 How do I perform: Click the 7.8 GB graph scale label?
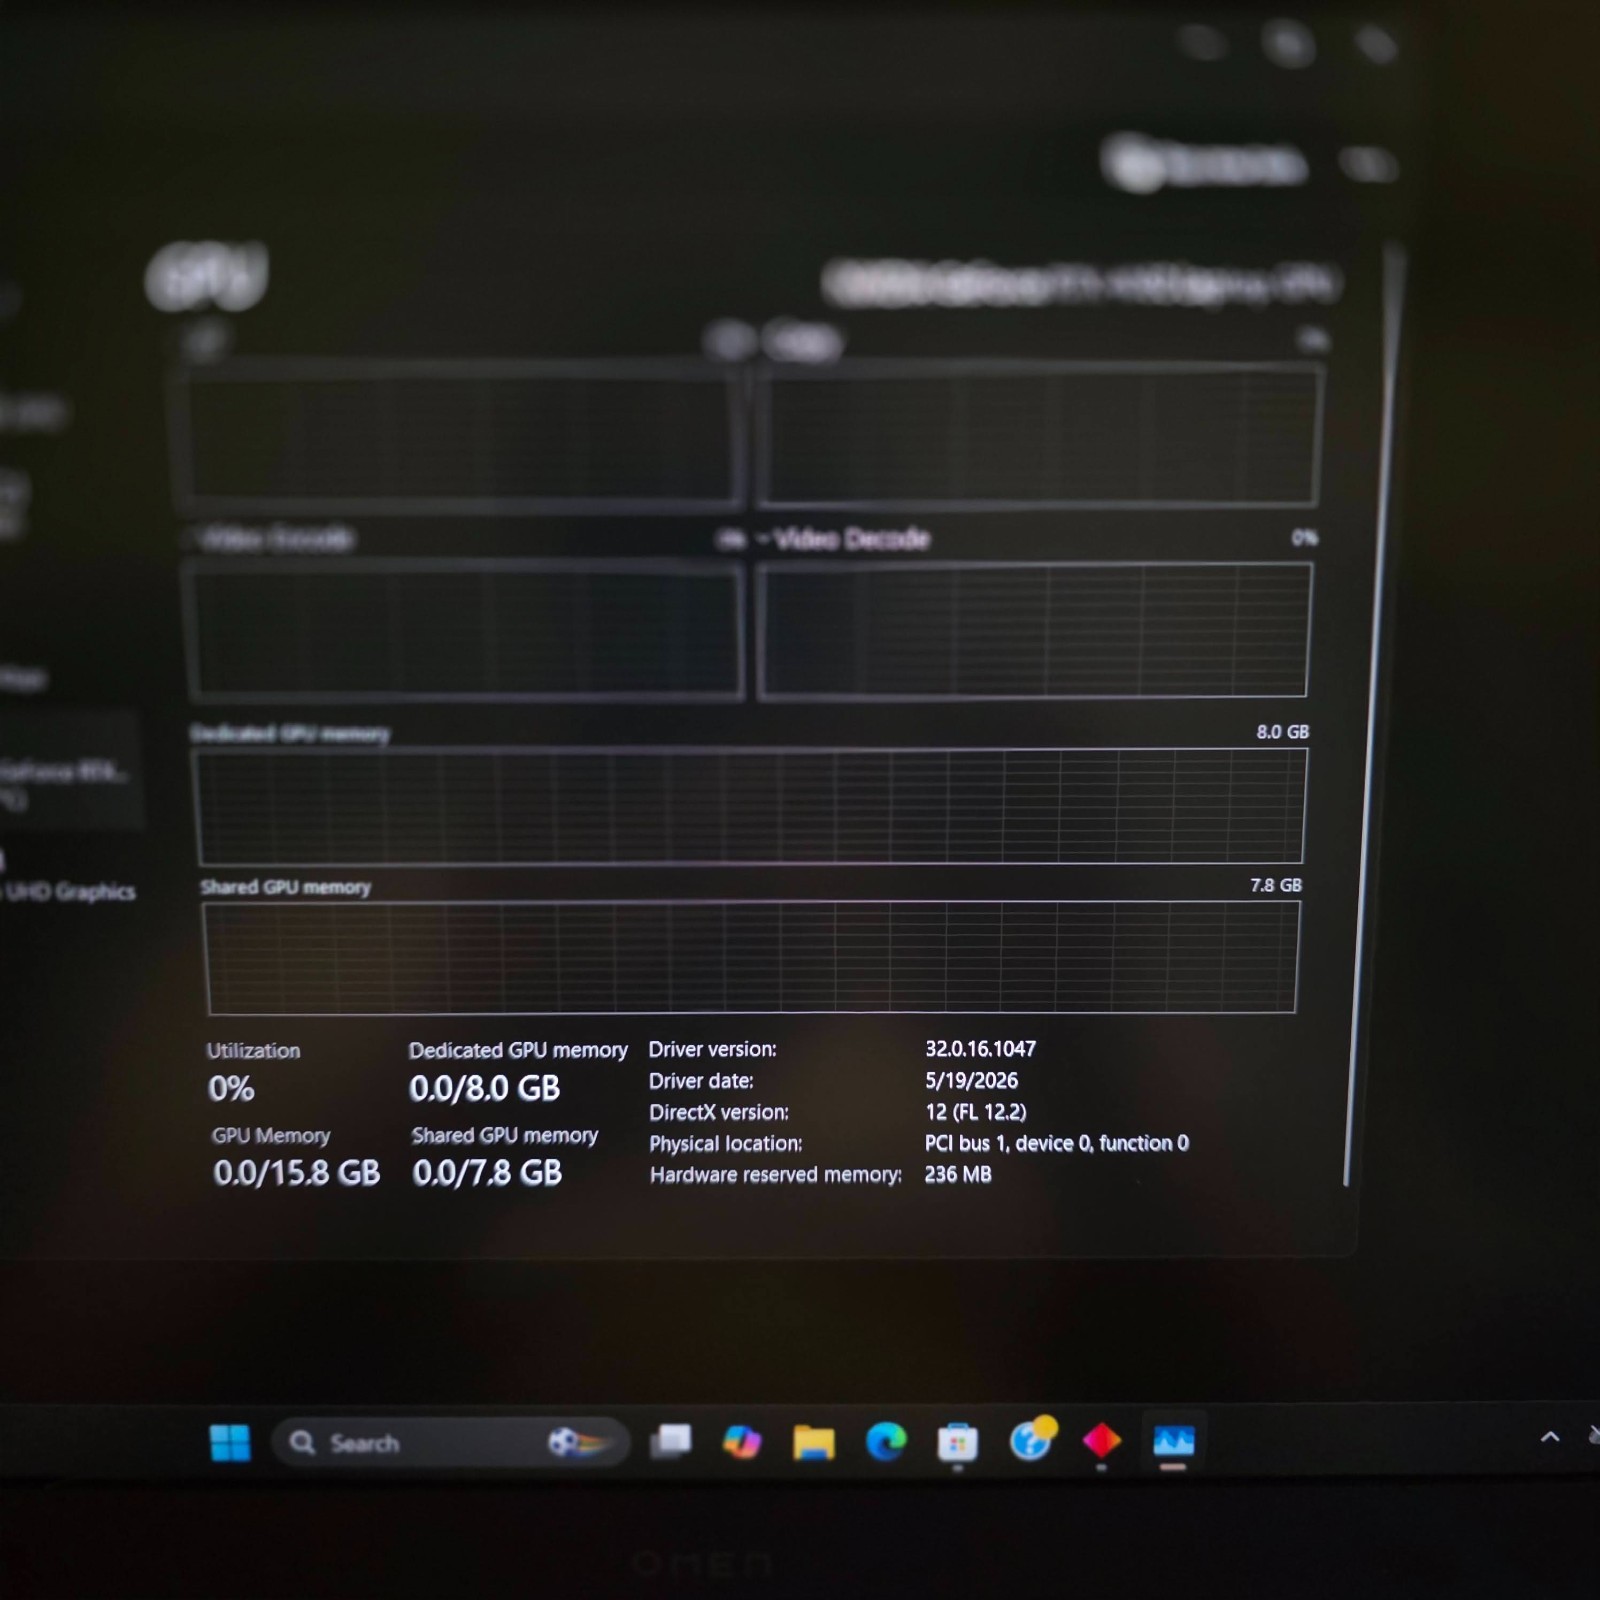[1277, 885]
